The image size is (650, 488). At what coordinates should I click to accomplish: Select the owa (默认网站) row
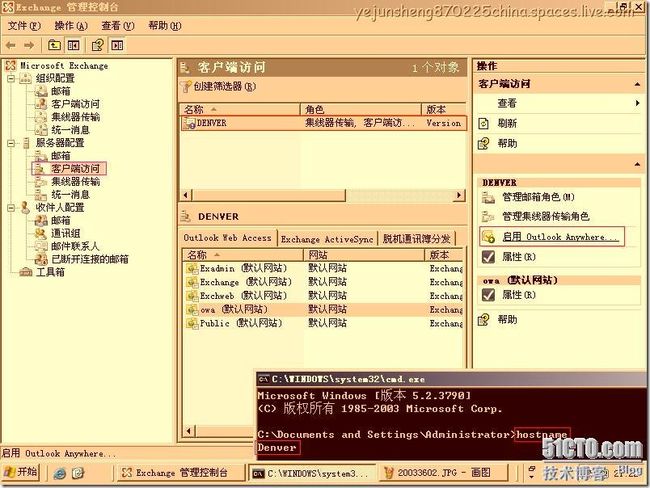(x=324, y=309)
